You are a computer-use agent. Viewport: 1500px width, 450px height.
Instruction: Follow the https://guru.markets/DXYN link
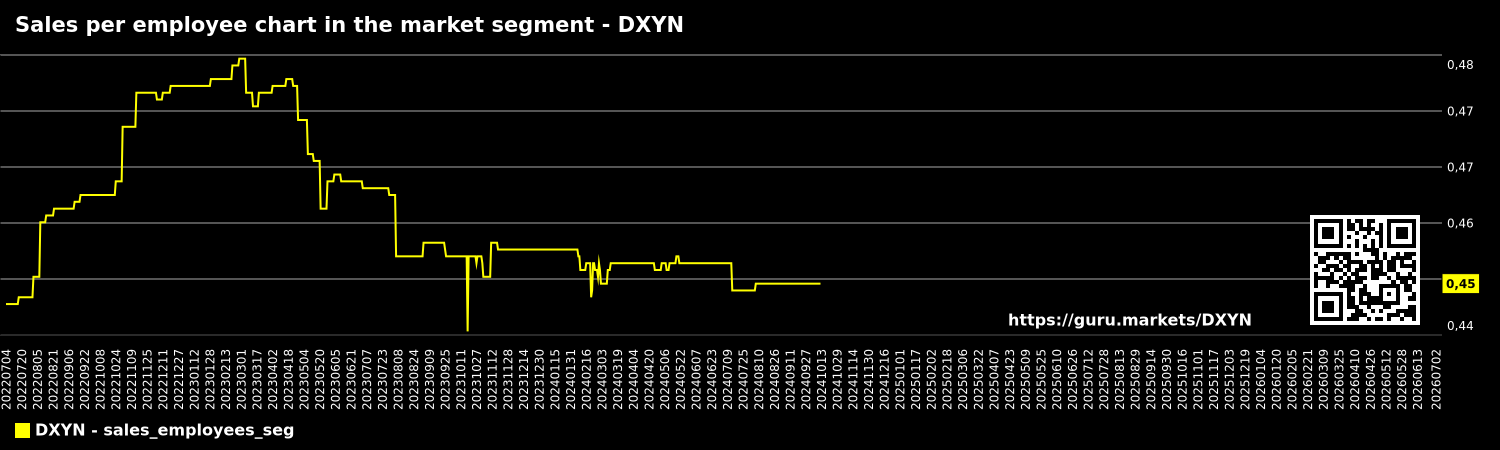coord(1130,321)
